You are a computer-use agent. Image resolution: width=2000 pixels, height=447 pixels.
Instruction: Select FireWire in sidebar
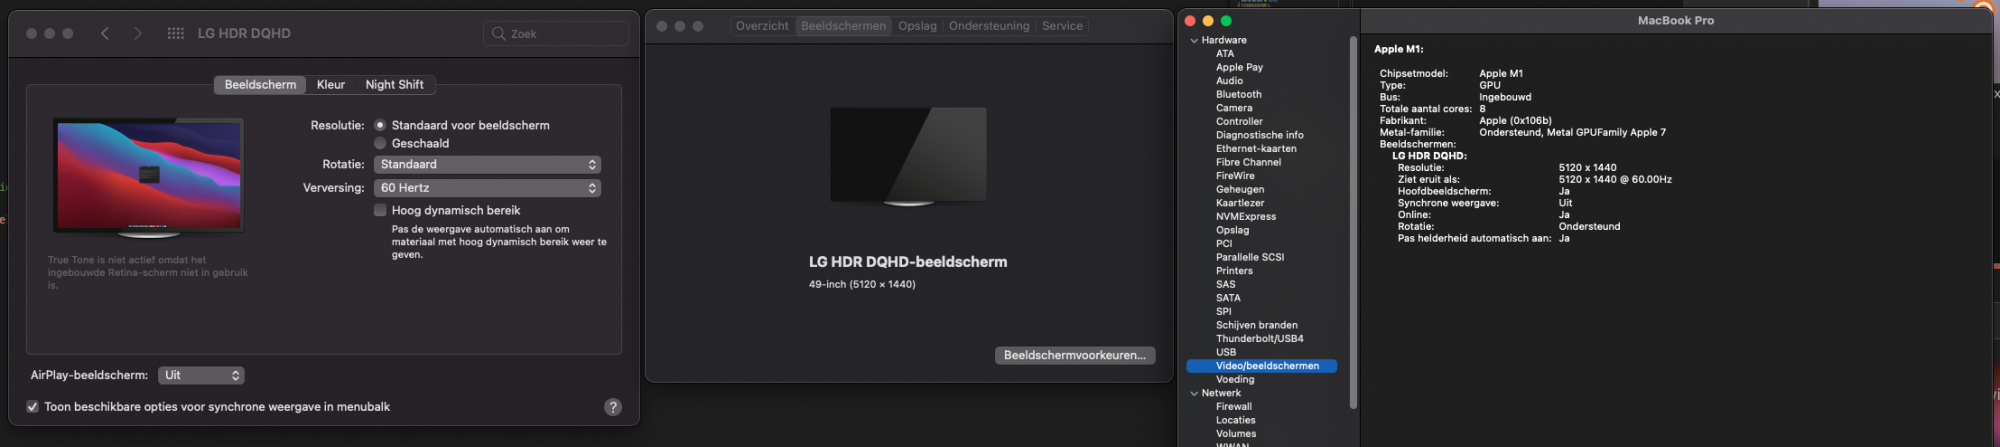pos(1235,176)
